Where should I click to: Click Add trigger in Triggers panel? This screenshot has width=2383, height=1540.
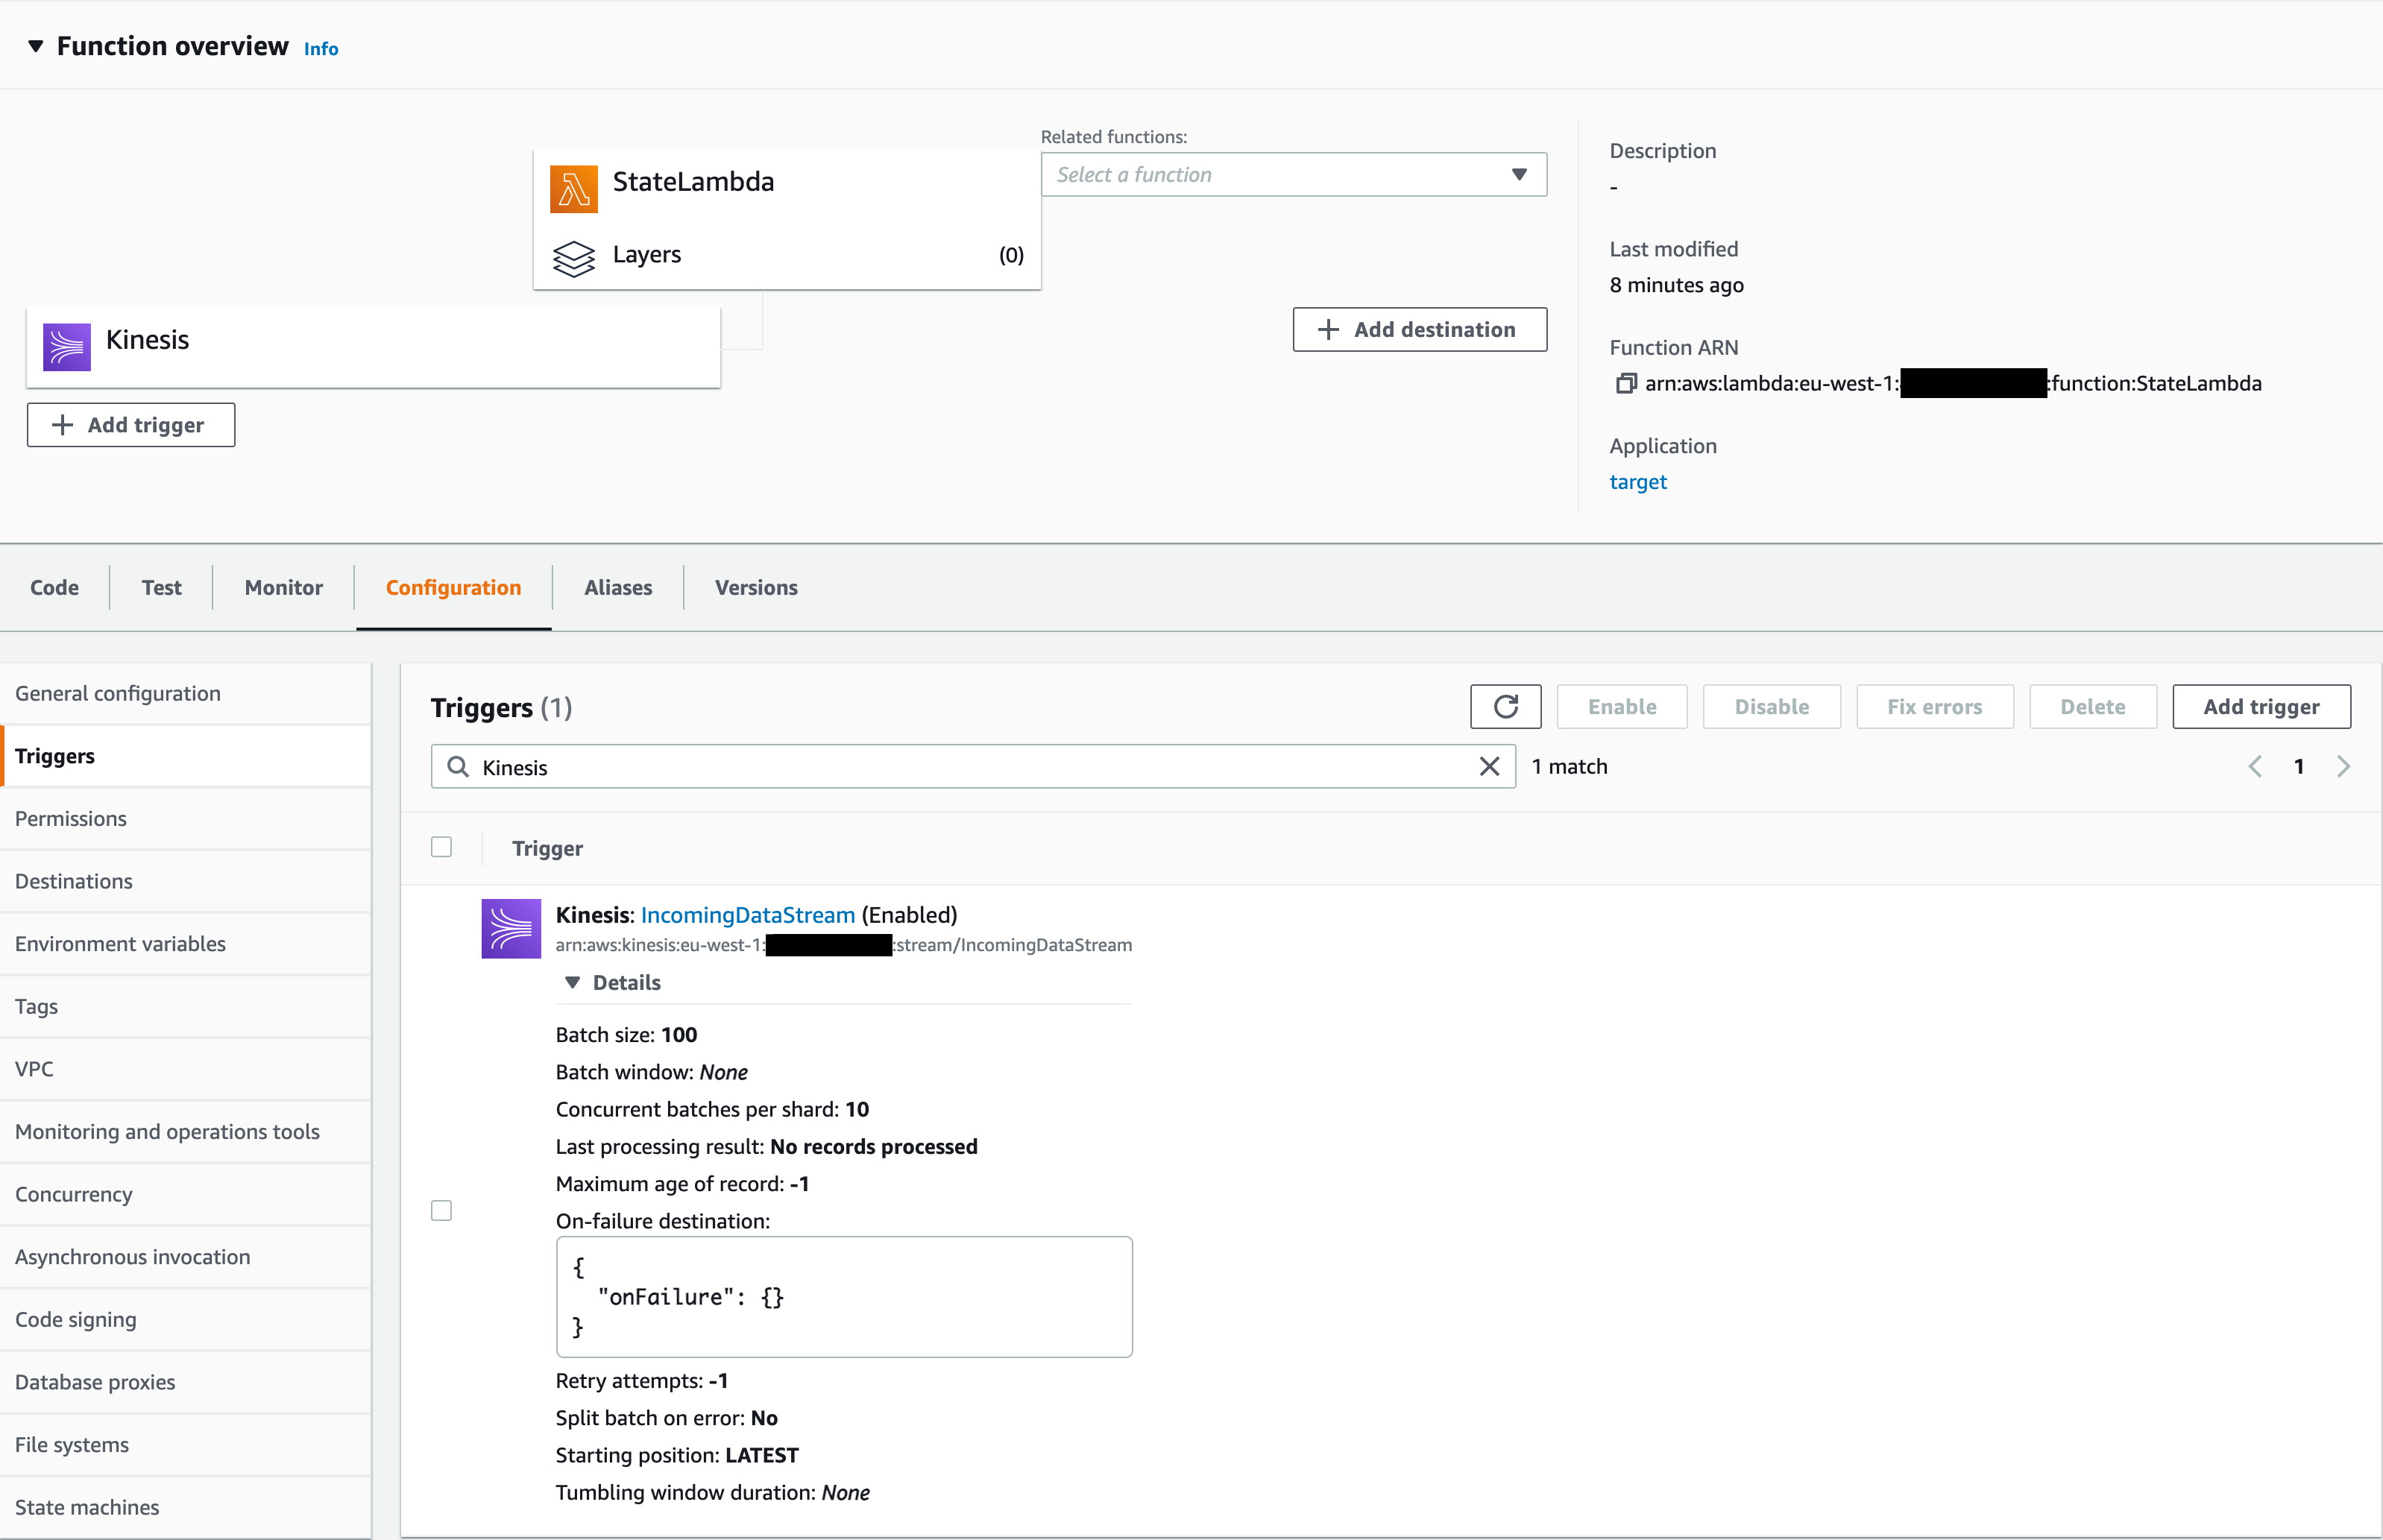click(x=2261, y=706)
